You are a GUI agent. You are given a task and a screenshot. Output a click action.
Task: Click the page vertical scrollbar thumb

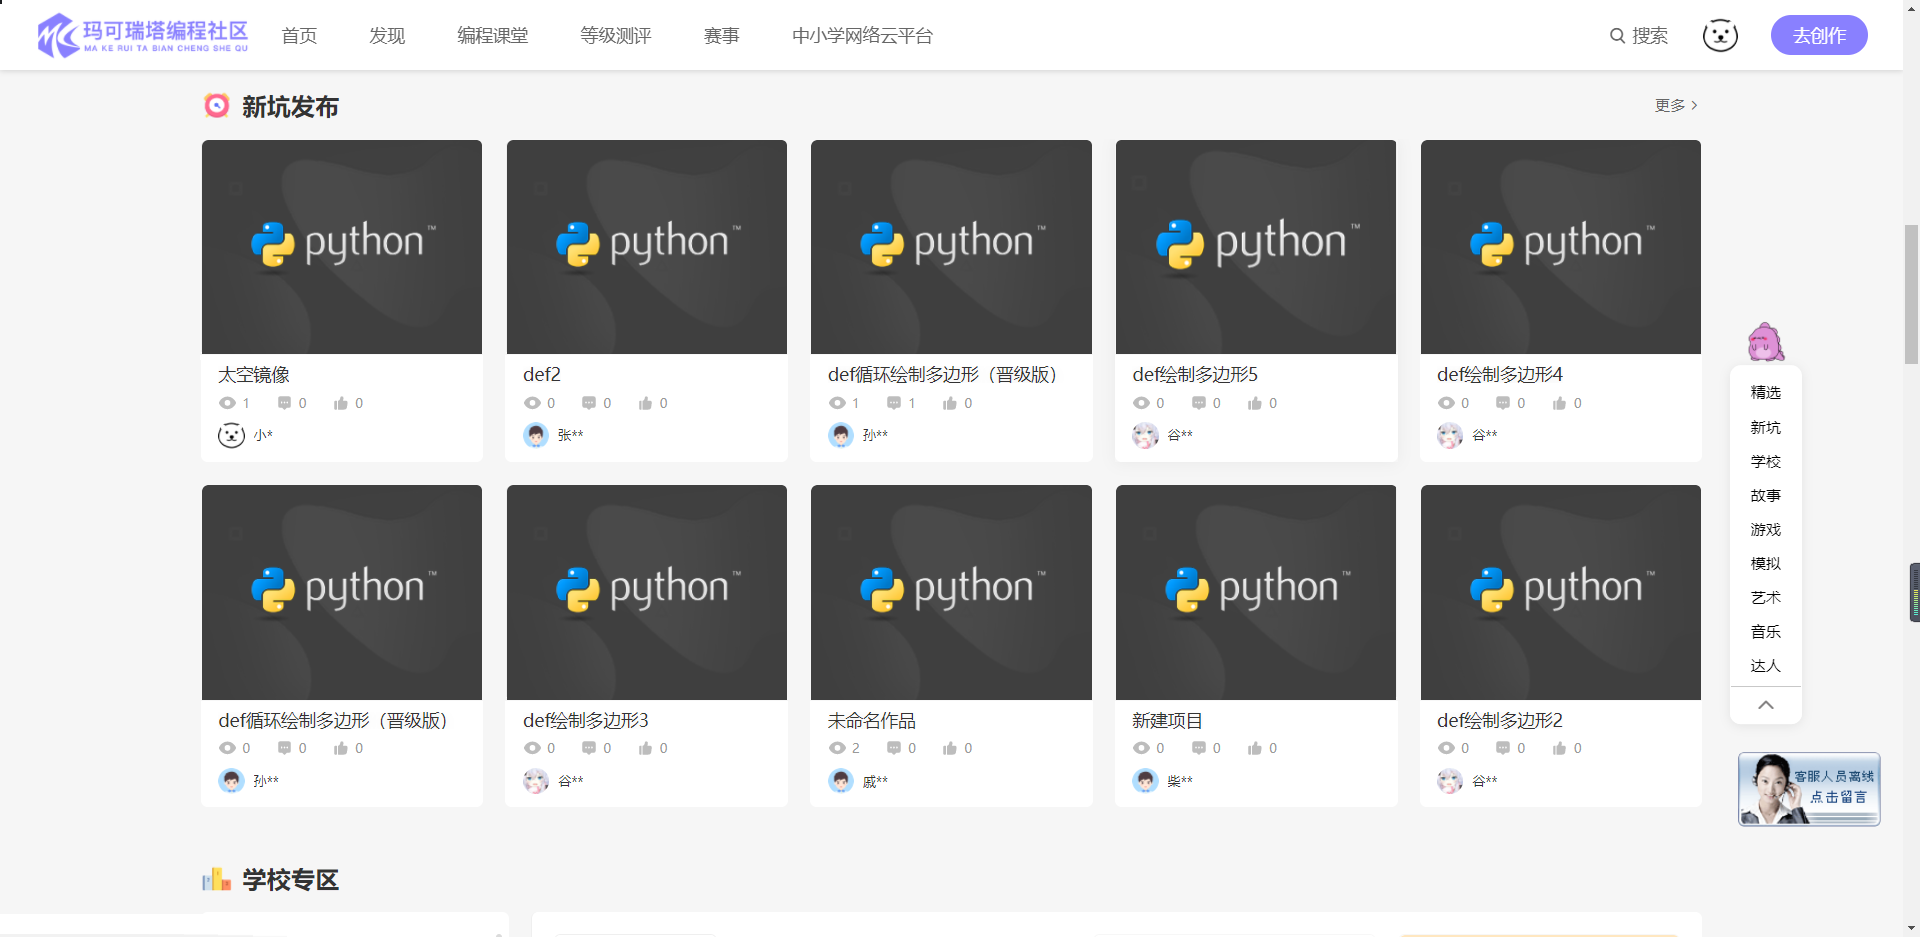click(x=1912, y=295)
